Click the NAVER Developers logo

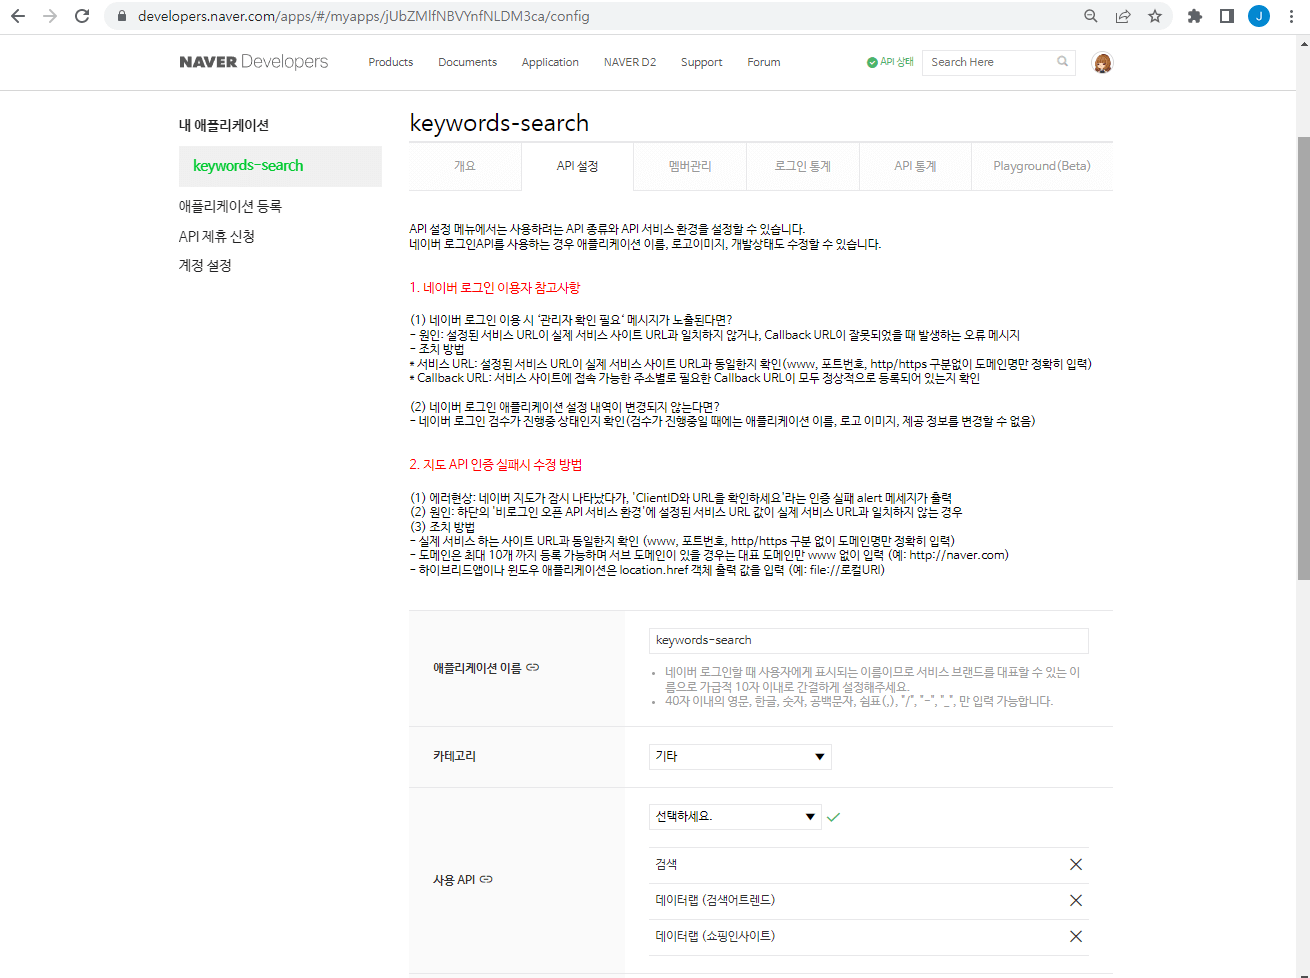pos(254,62)
